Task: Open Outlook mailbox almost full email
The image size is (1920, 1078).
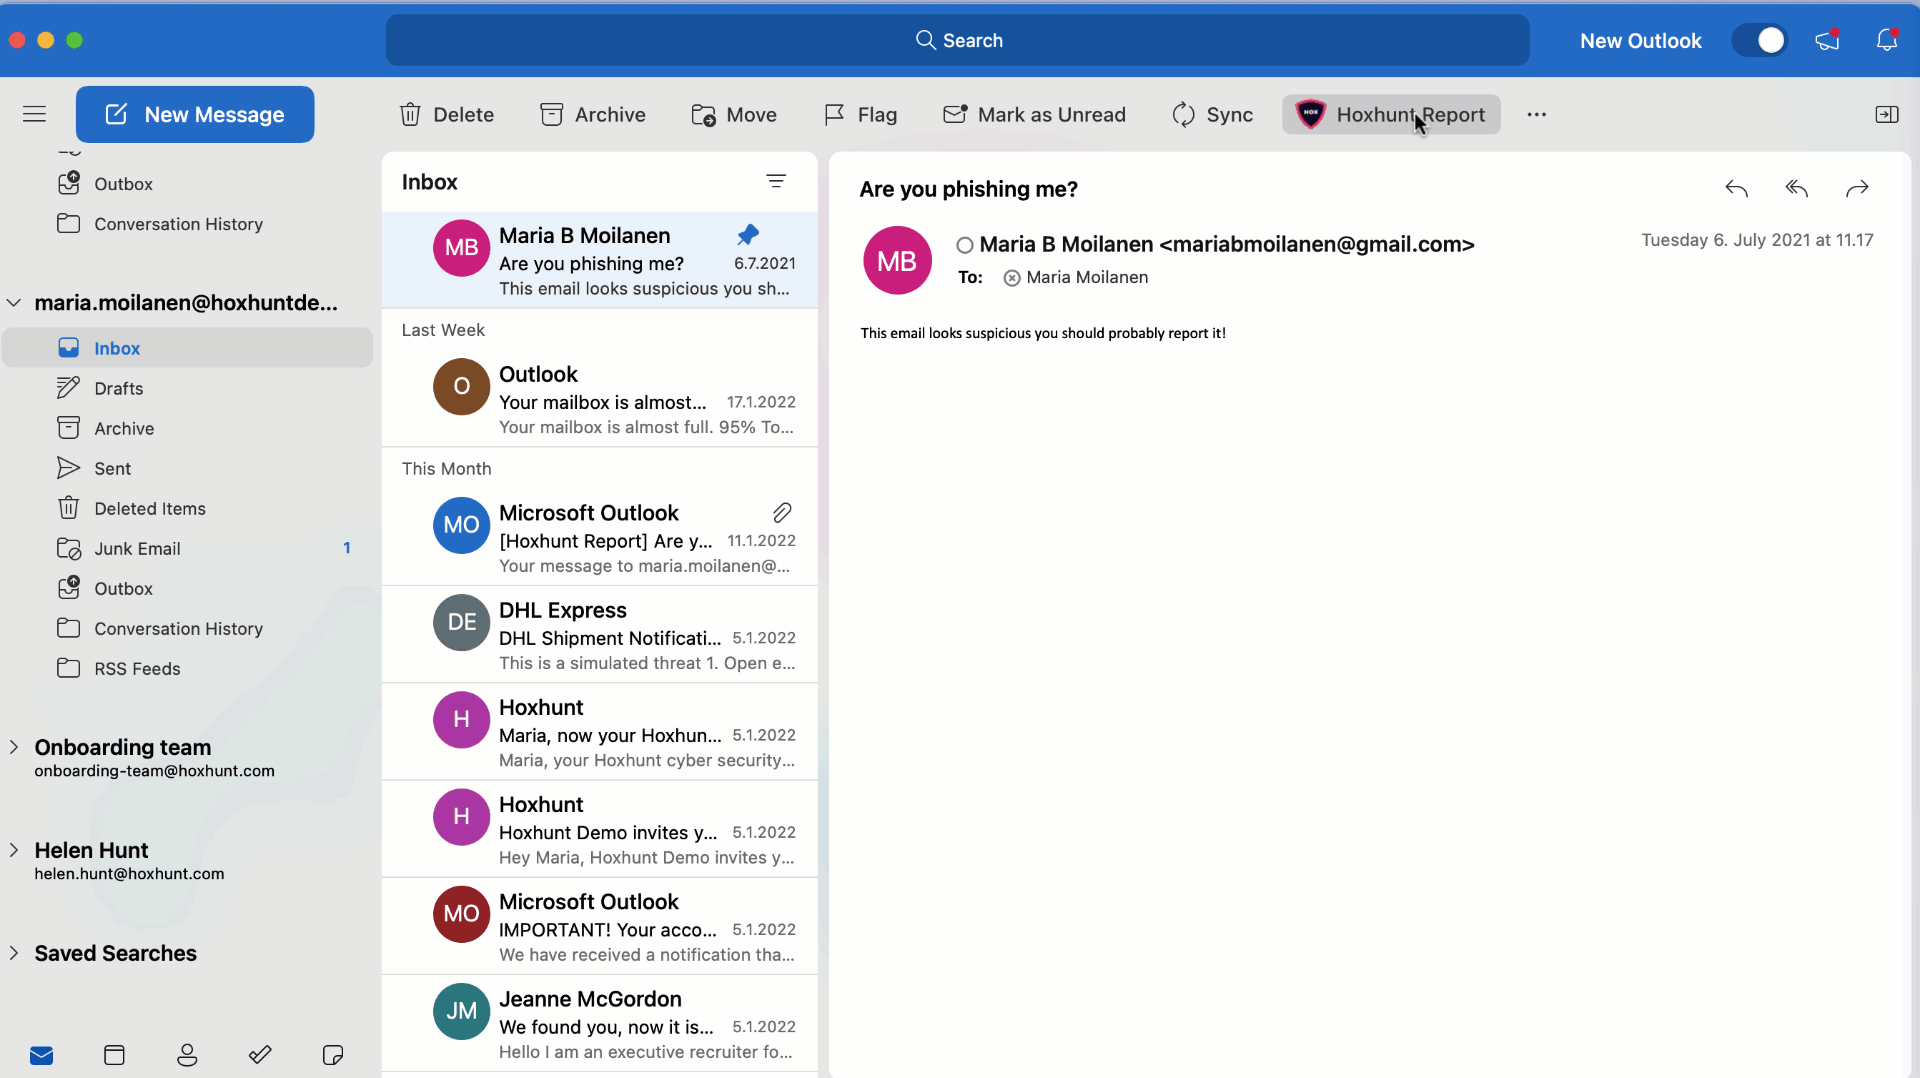Action: pos(600,398)
